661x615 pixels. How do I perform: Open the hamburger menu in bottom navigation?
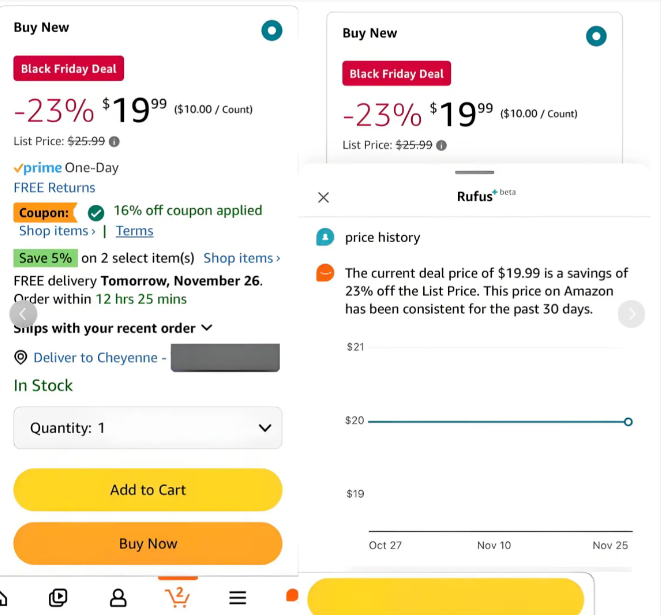[x=238, y=598]
